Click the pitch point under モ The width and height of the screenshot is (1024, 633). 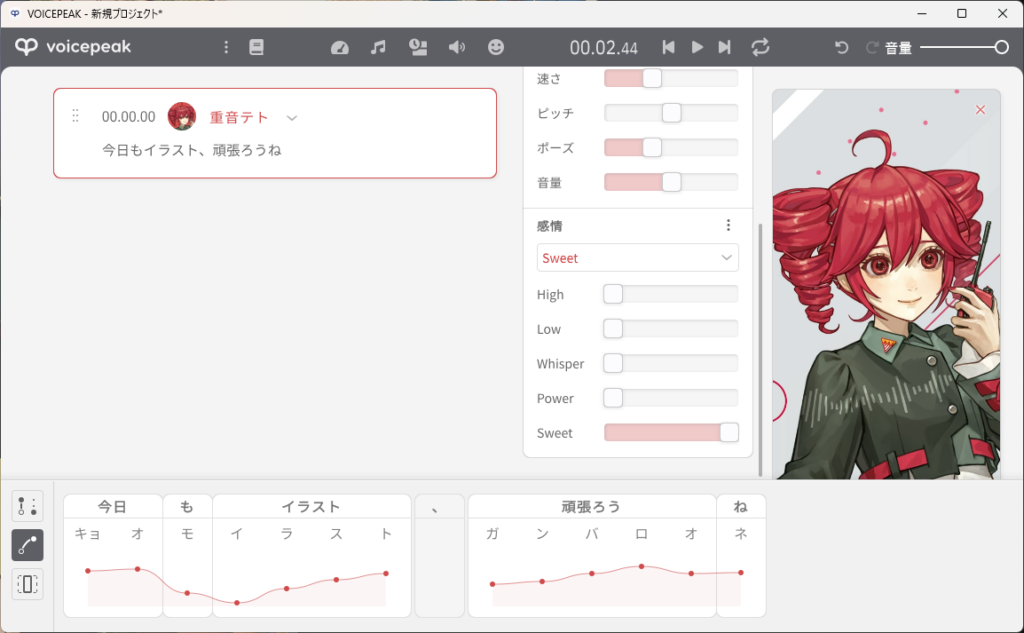point(187,593)
